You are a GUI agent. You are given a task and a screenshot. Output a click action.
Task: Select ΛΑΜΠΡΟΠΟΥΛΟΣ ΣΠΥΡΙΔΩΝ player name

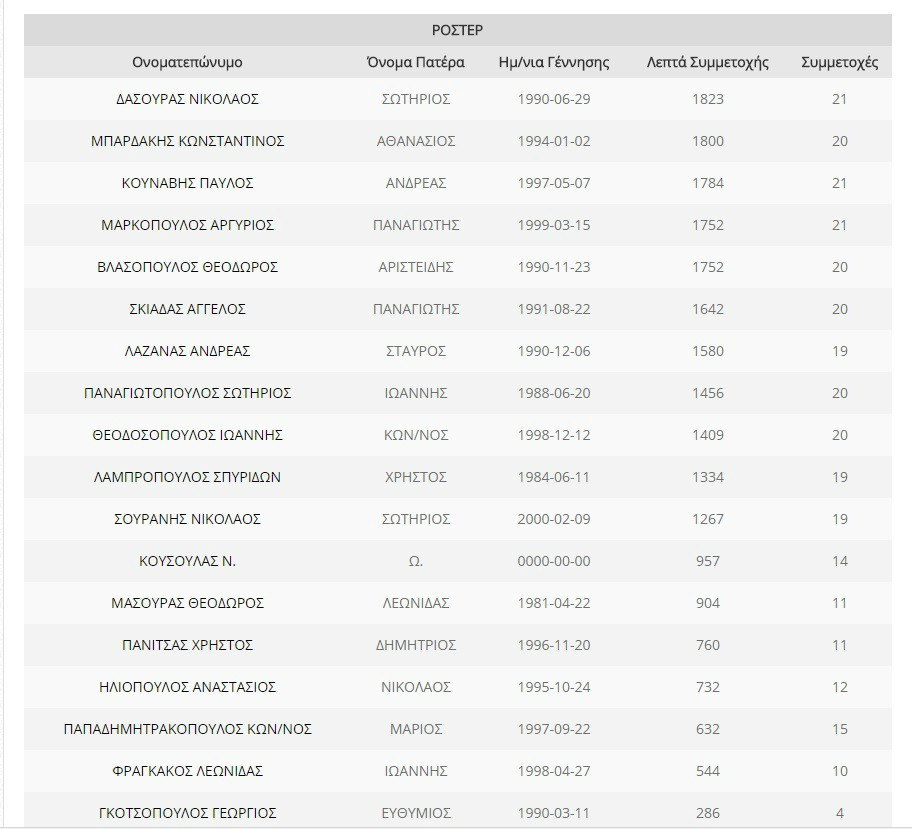187,477
